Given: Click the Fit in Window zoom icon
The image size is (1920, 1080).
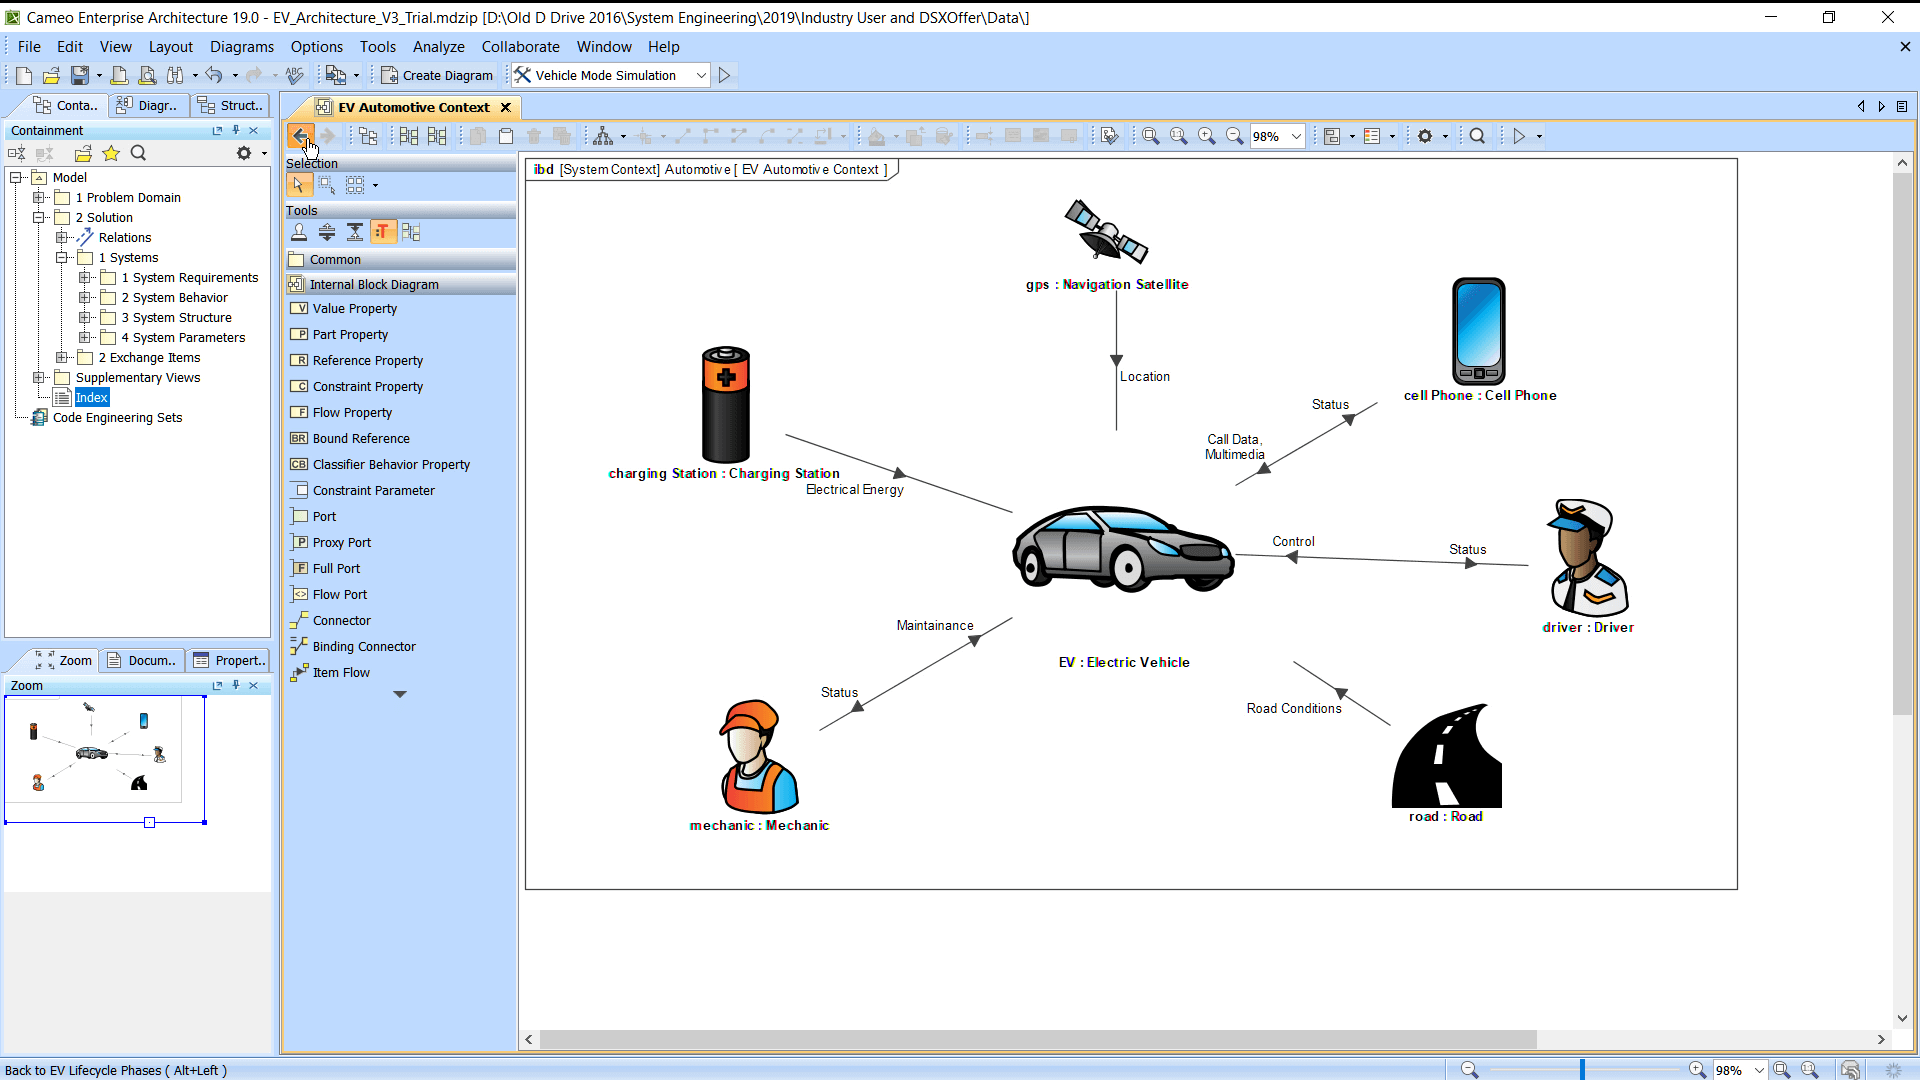Looking at the screenshot, I should point(1151,136).
